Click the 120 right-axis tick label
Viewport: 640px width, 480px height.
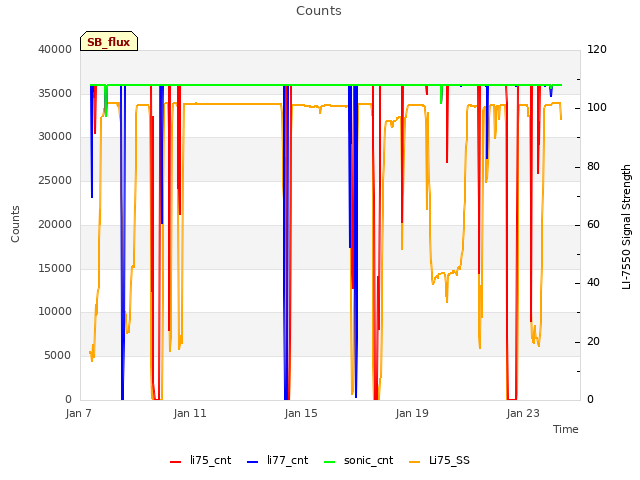coord(597,49)
